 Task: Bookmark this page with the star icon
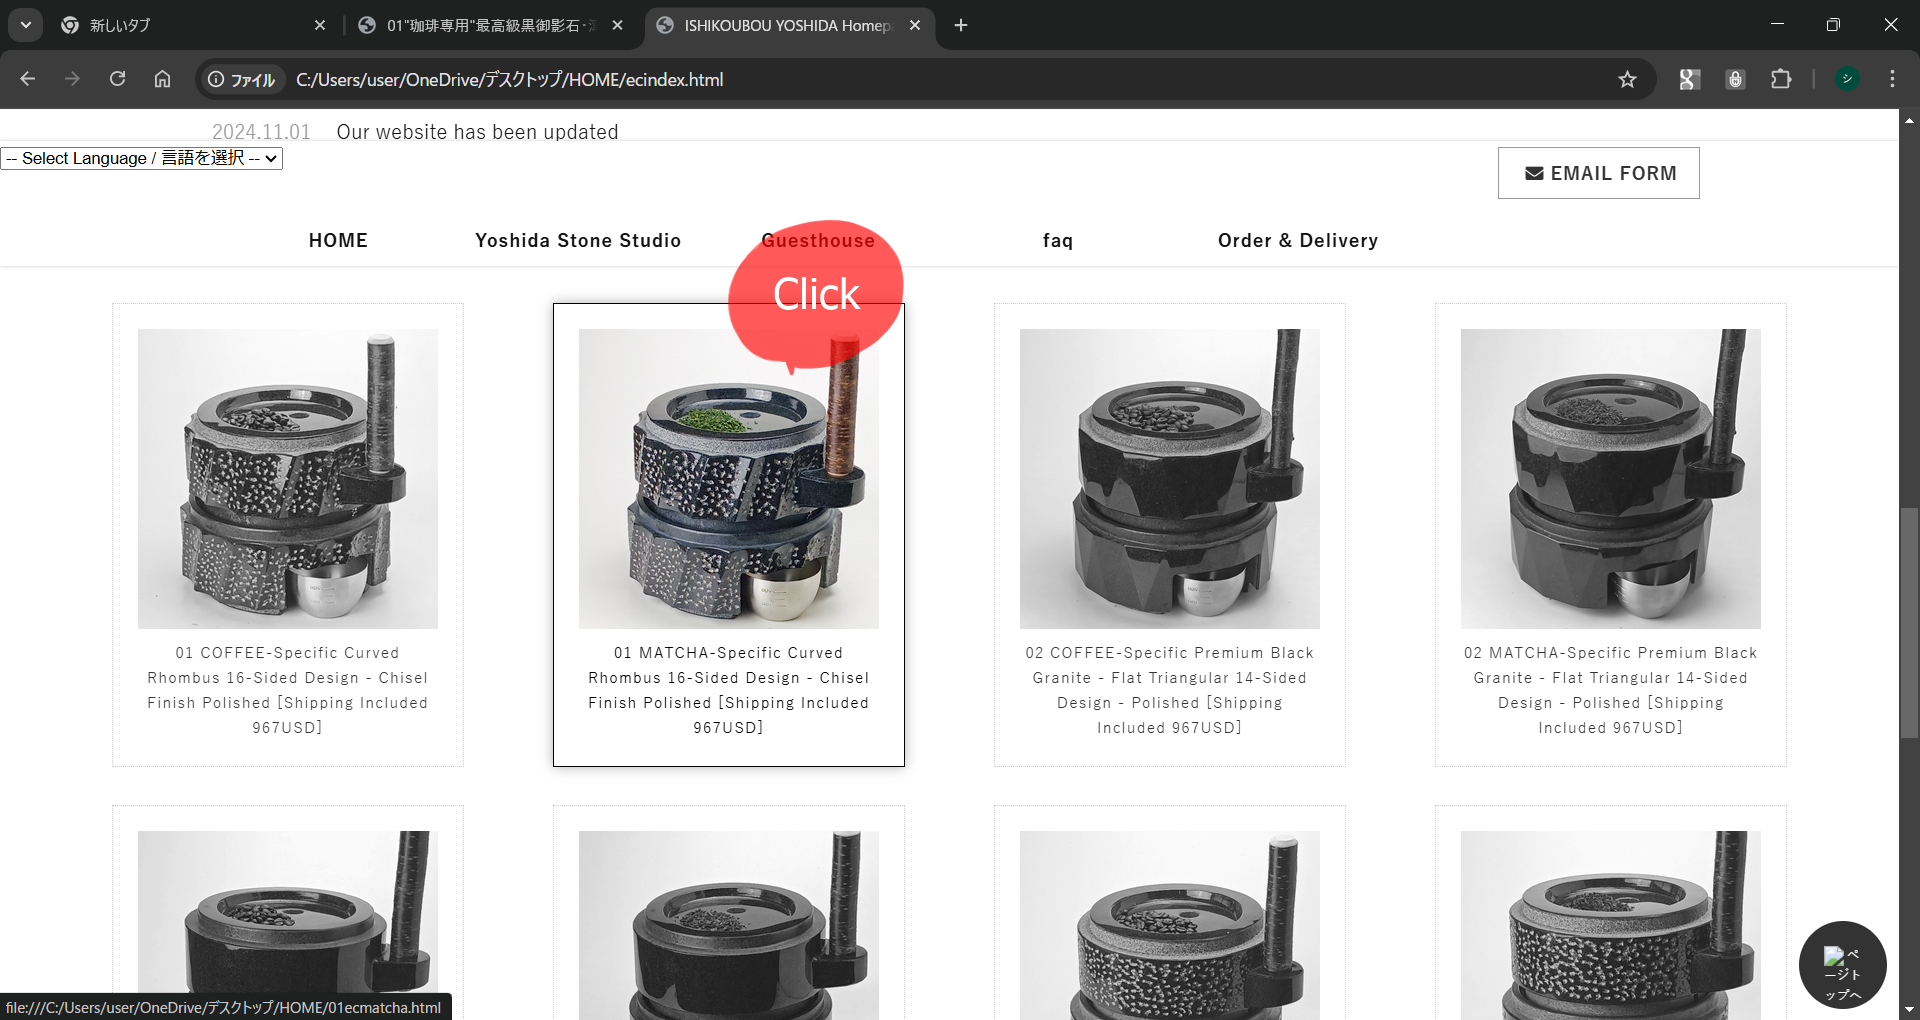point(1627,79)
